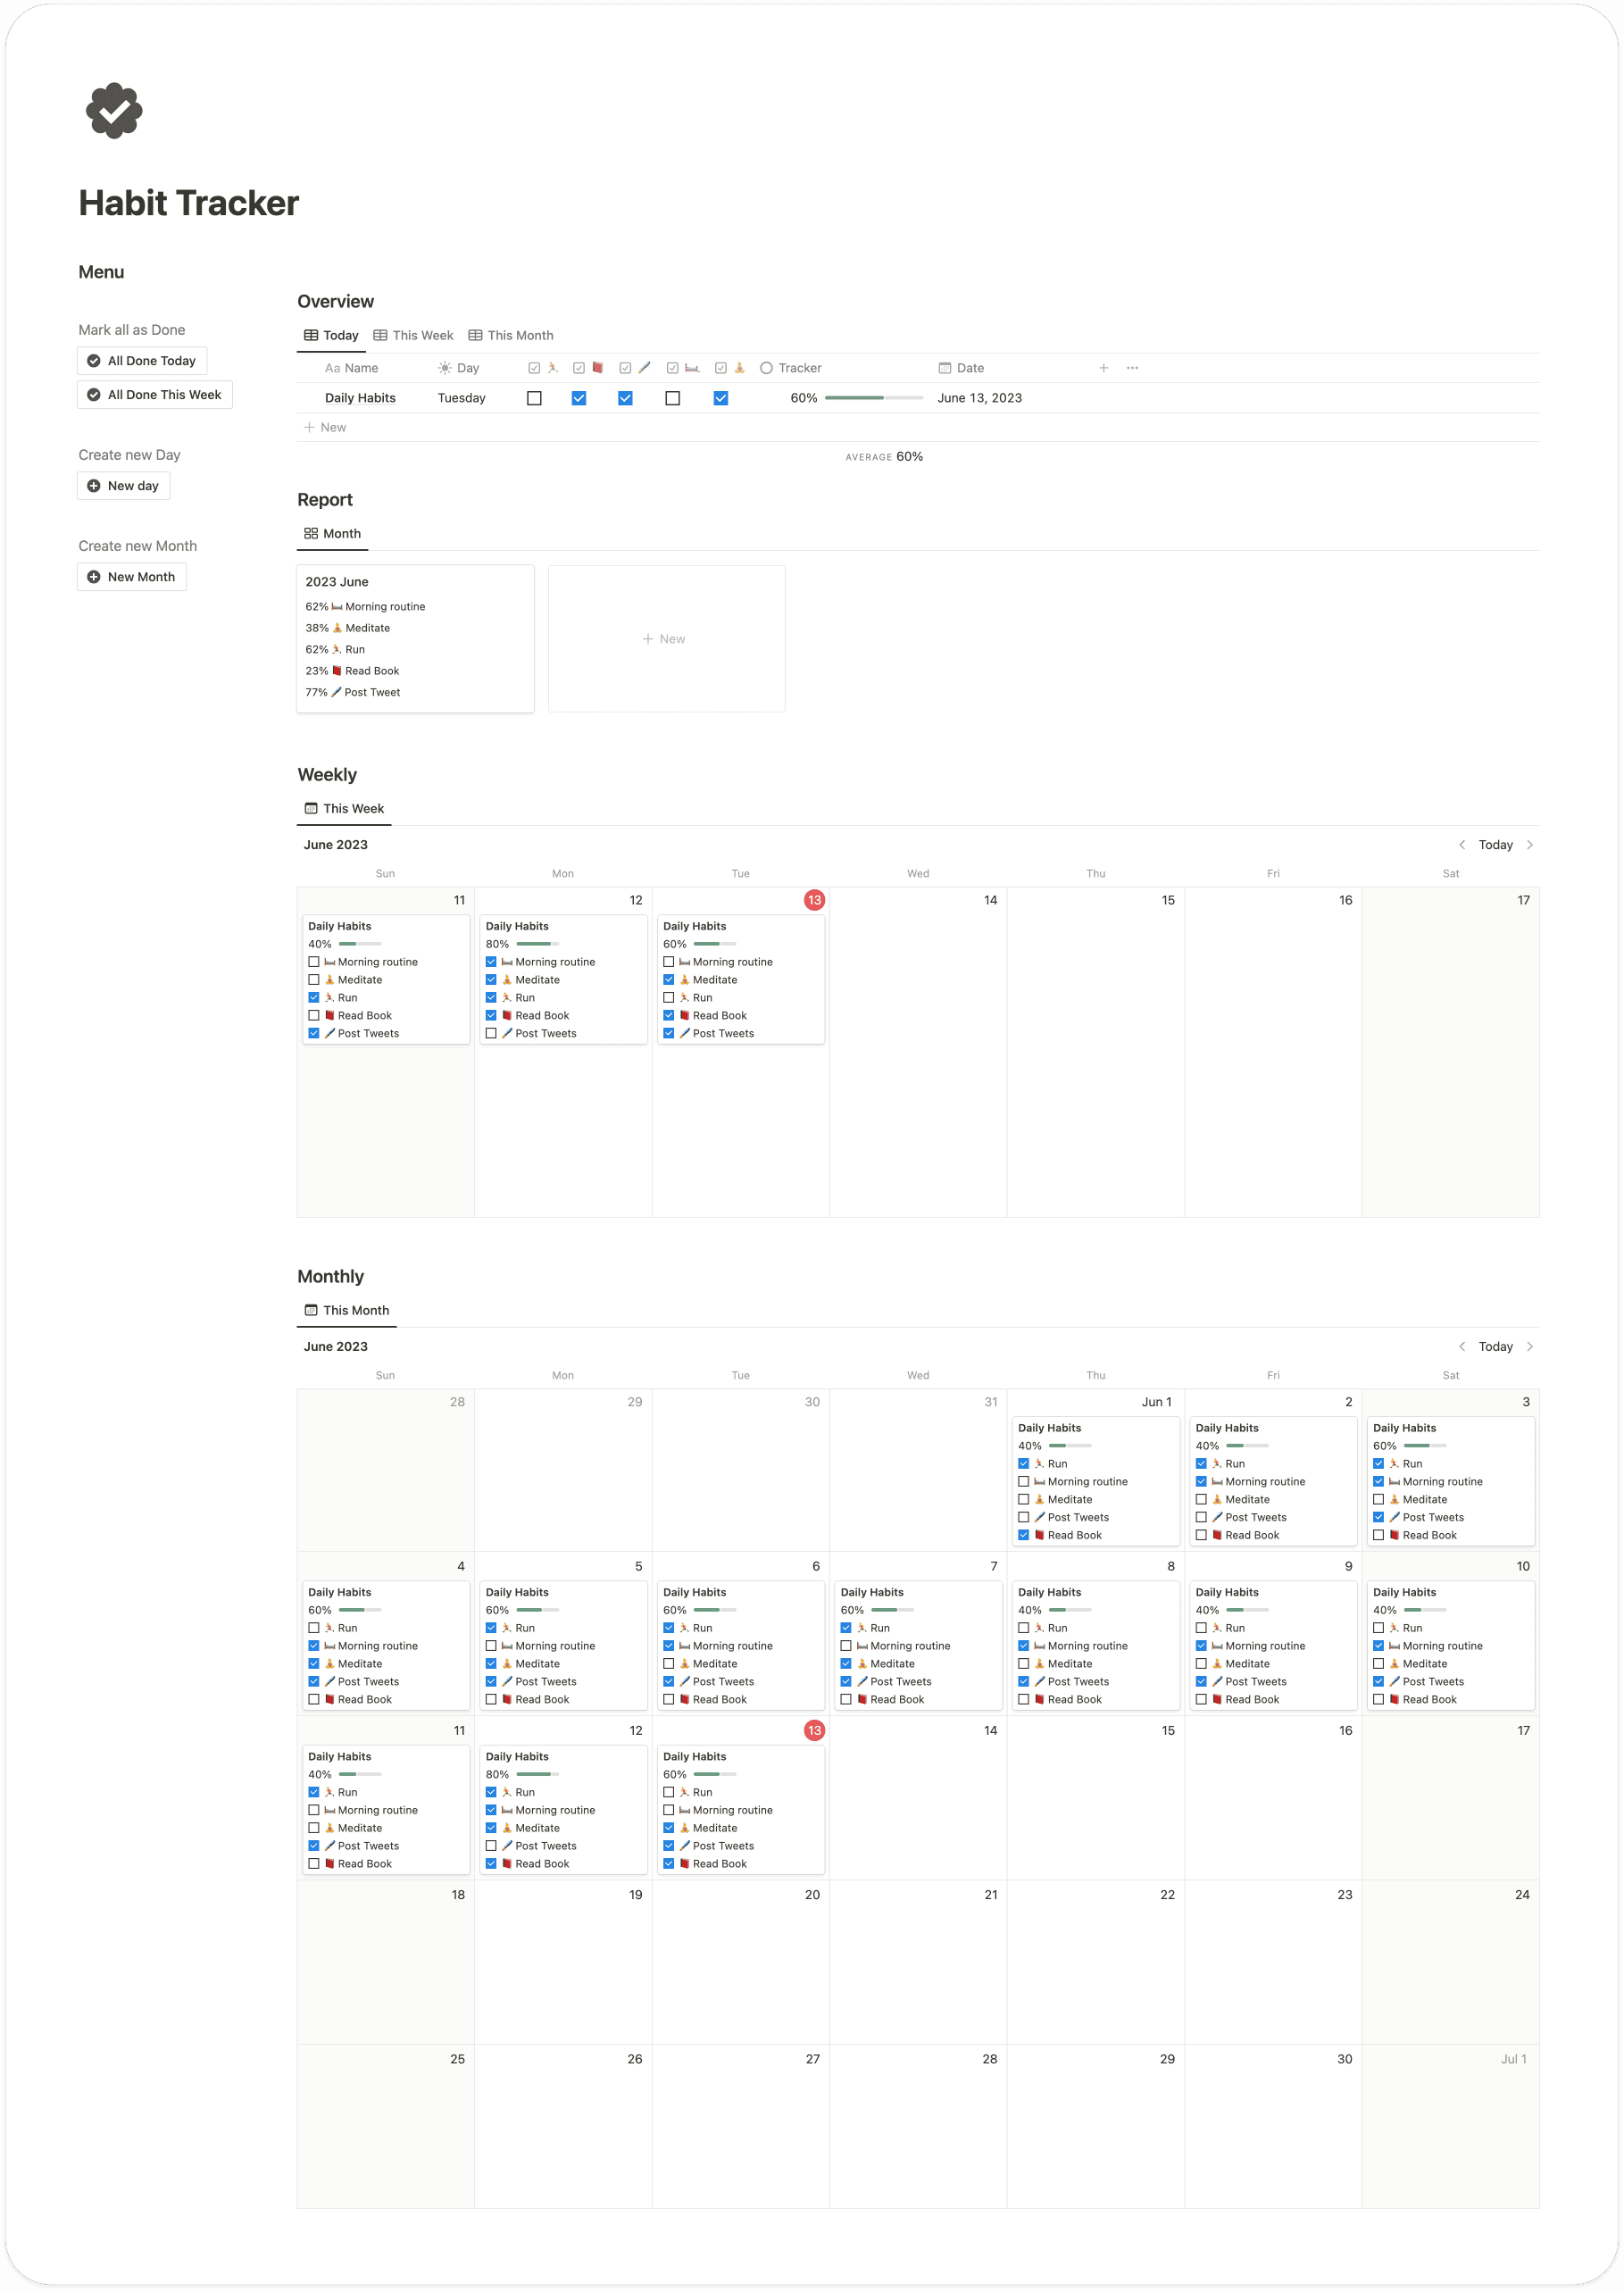Screen dimensions: 1624x2292
Task: Switch to the This Week tab in Overview
Action: [x=413, y=335]
